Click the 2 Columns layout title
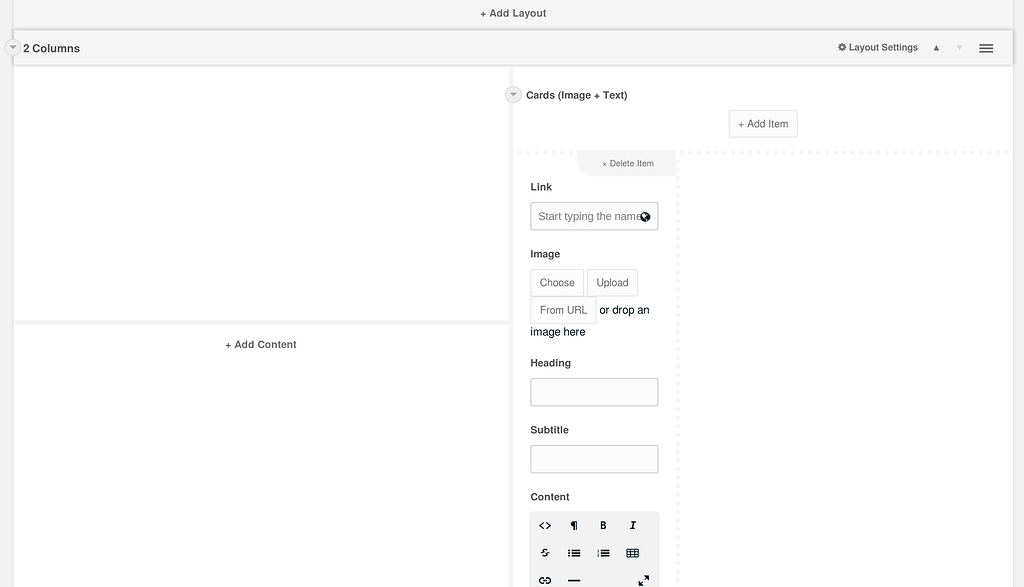Screen dimensions: 1024x587 click(x=52, y=48)
